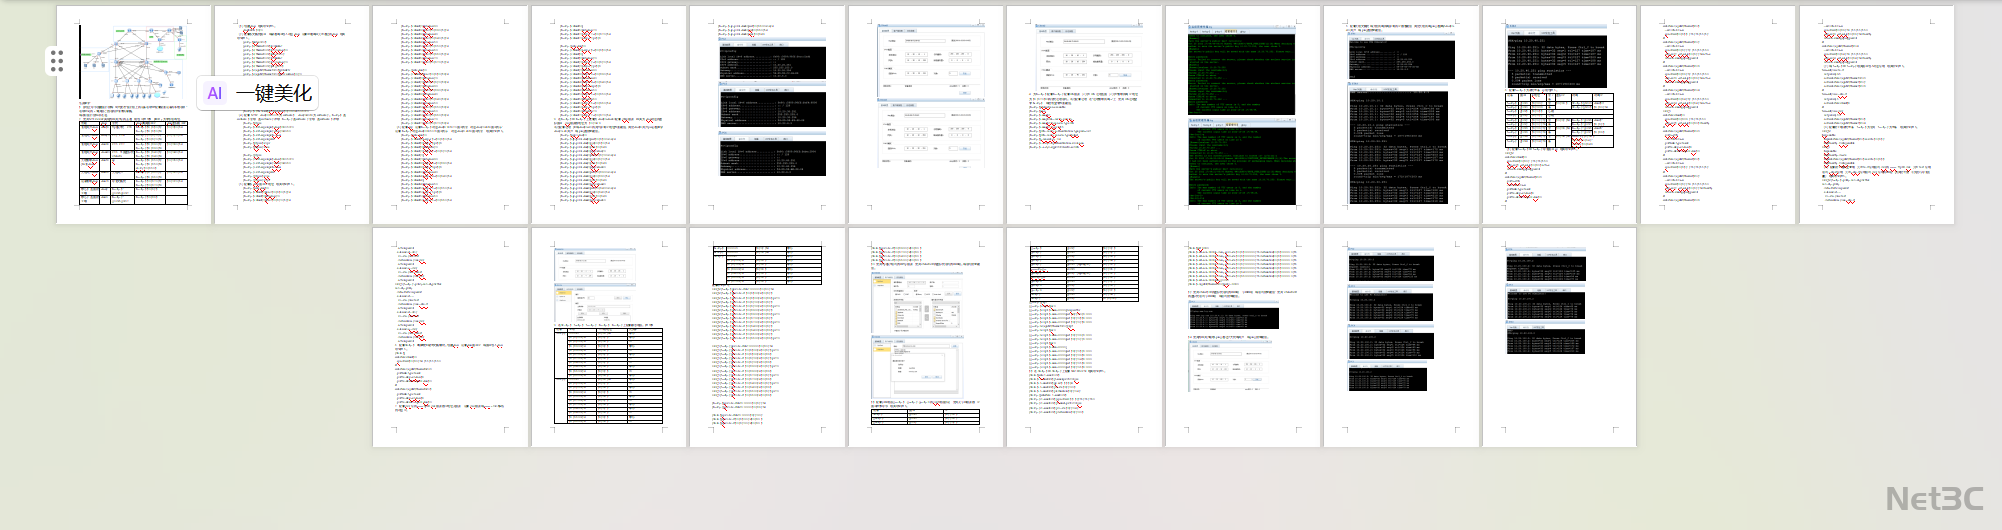Click the black-bordered table on first page

coord(134,163)
